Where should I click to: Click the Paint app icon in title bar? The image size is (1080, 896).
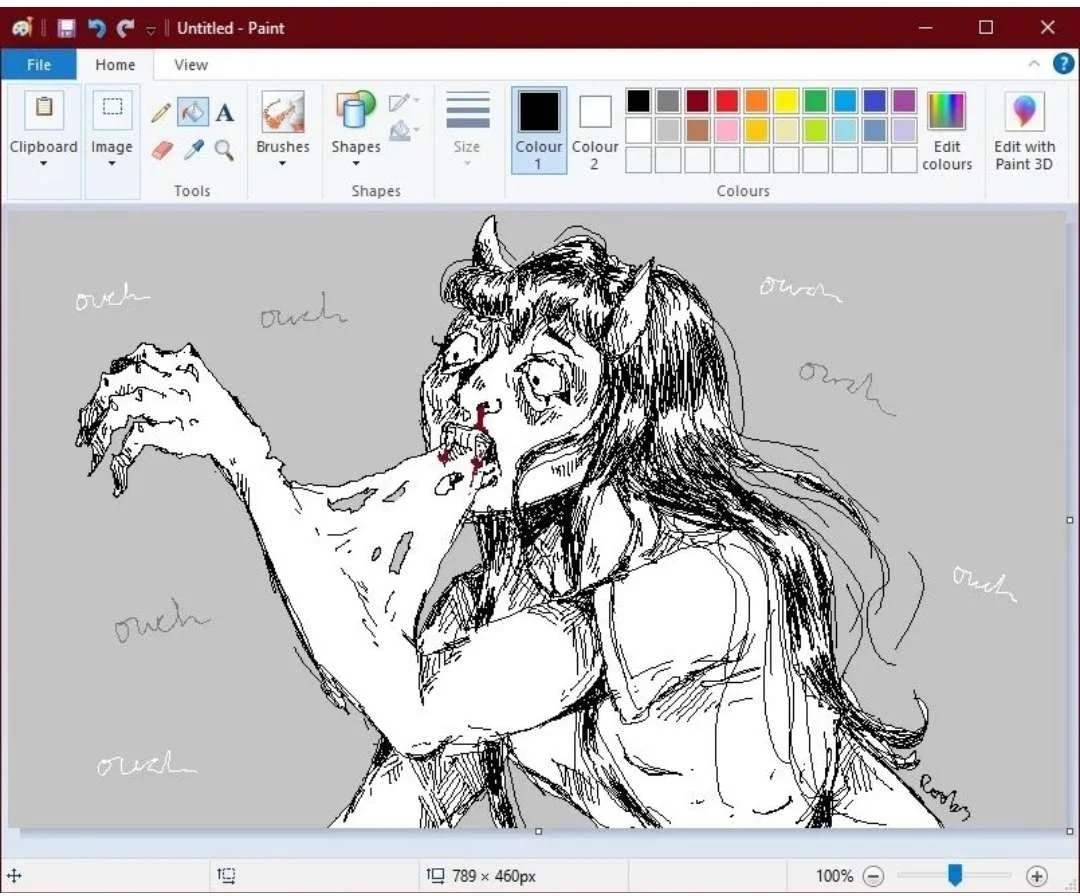tap(22, 28)
